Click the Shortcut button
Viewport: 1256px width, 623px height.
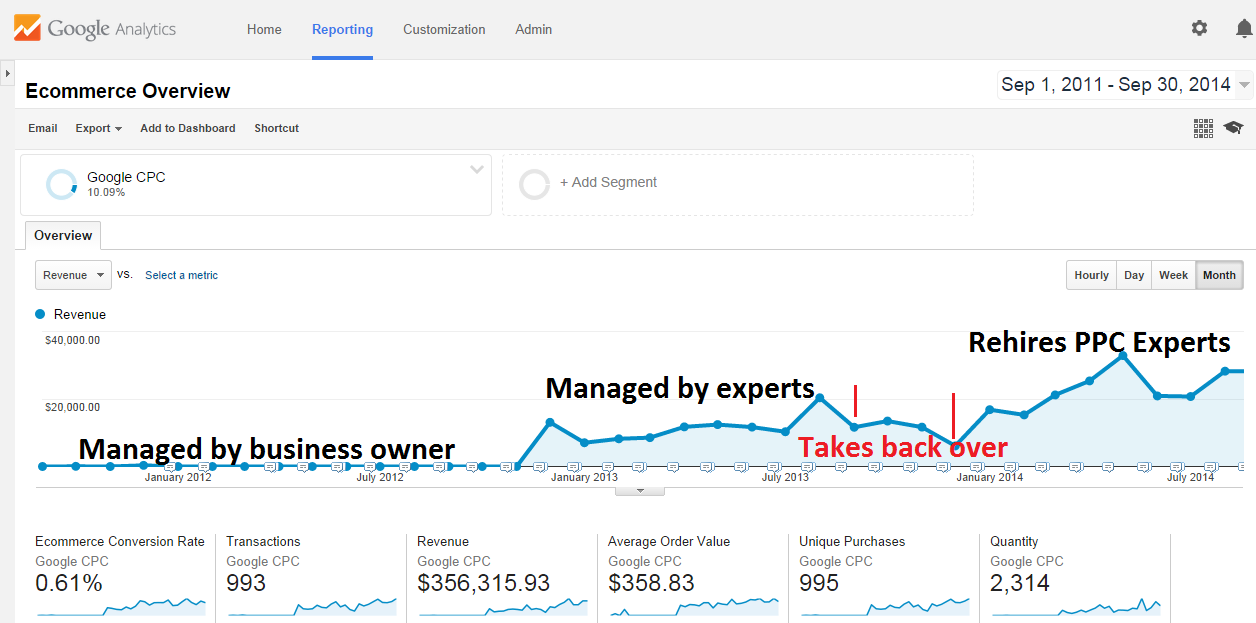(x=276, y=128)
